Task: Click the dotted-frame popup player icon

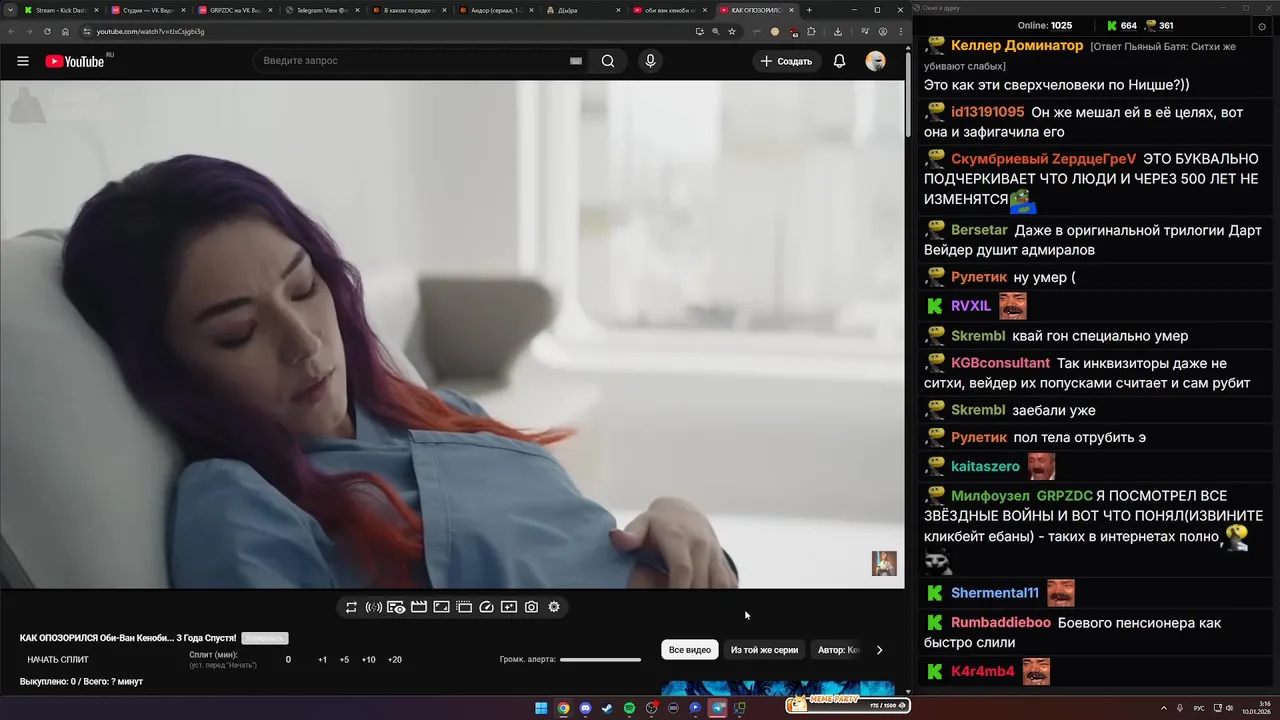Action: click(x=464, y=607)
